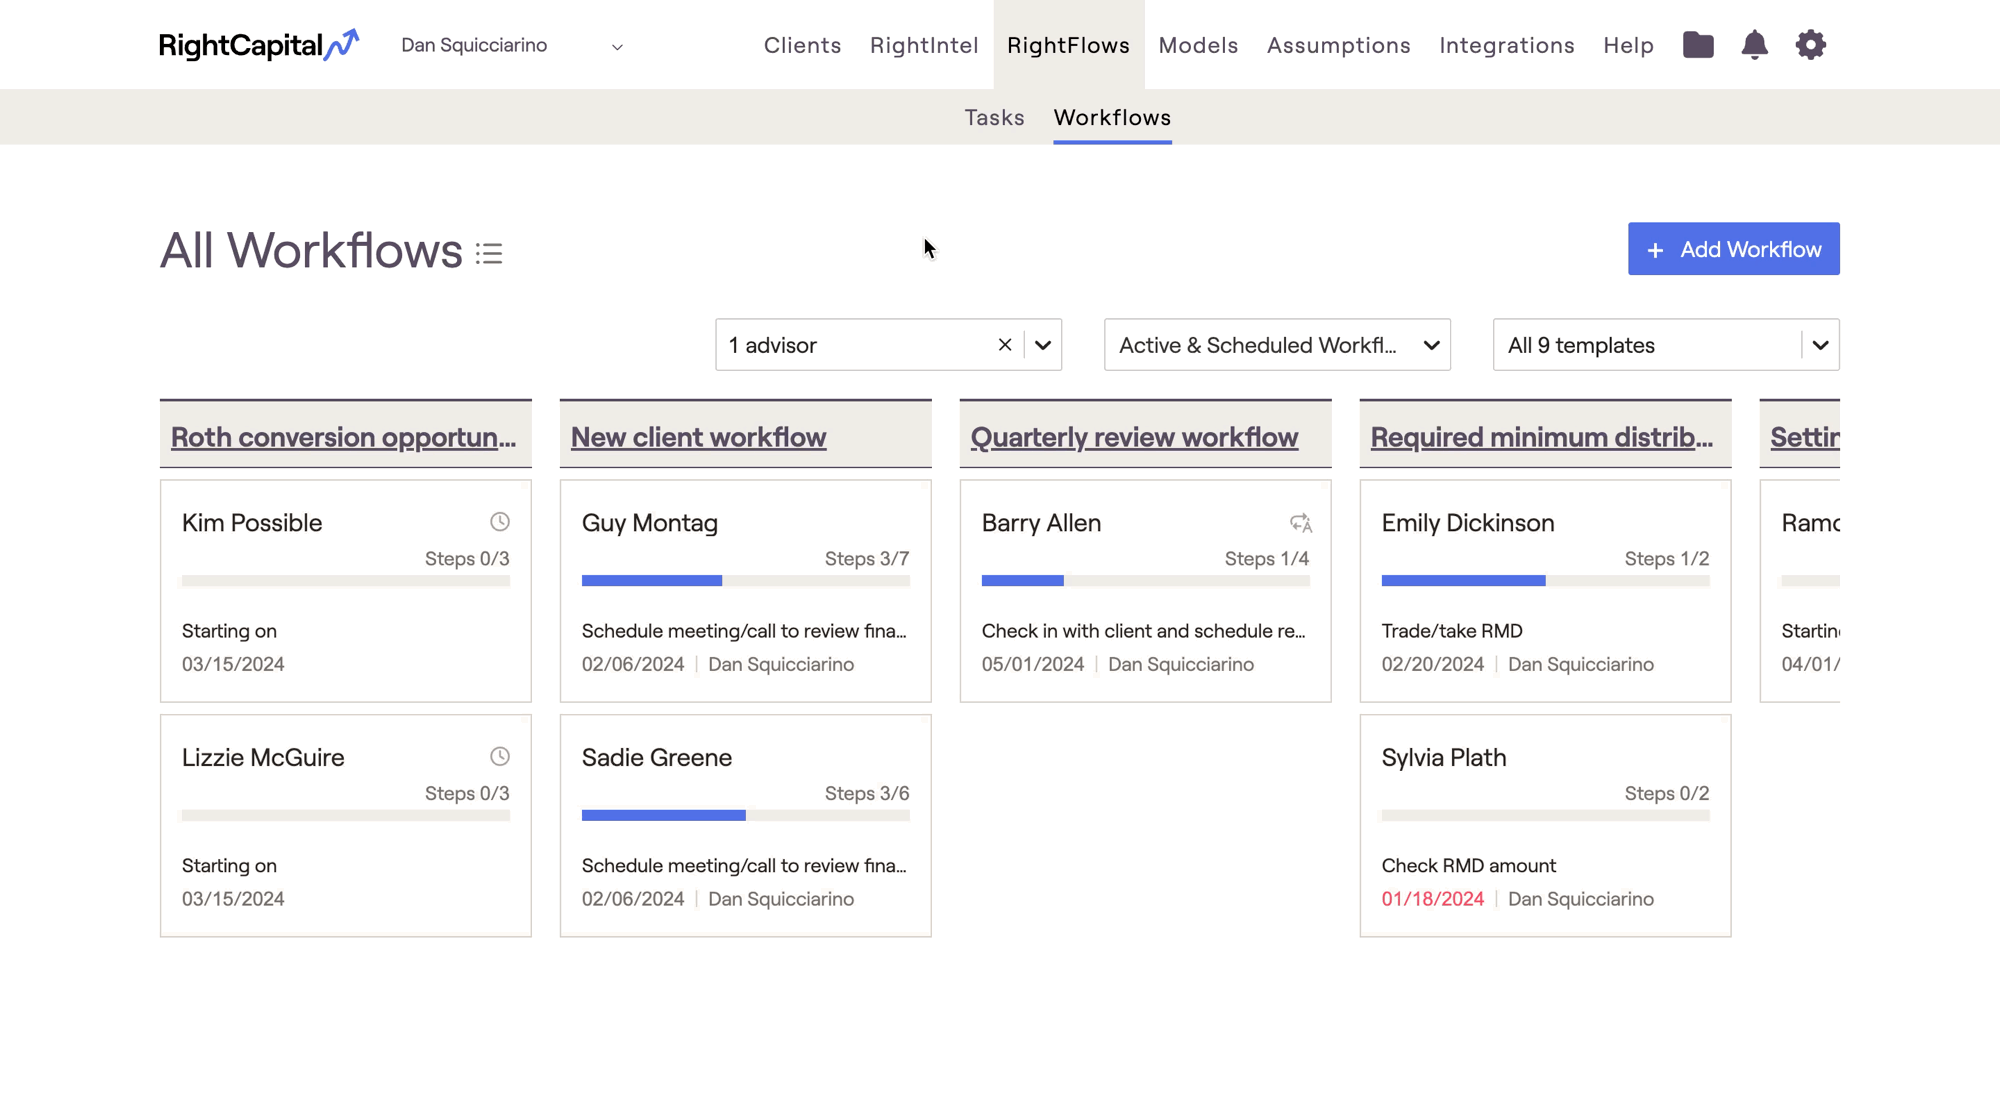Open the Quarterly review workflow link
Screen dimensions: 2000x1096
(x=1134, y=437)
